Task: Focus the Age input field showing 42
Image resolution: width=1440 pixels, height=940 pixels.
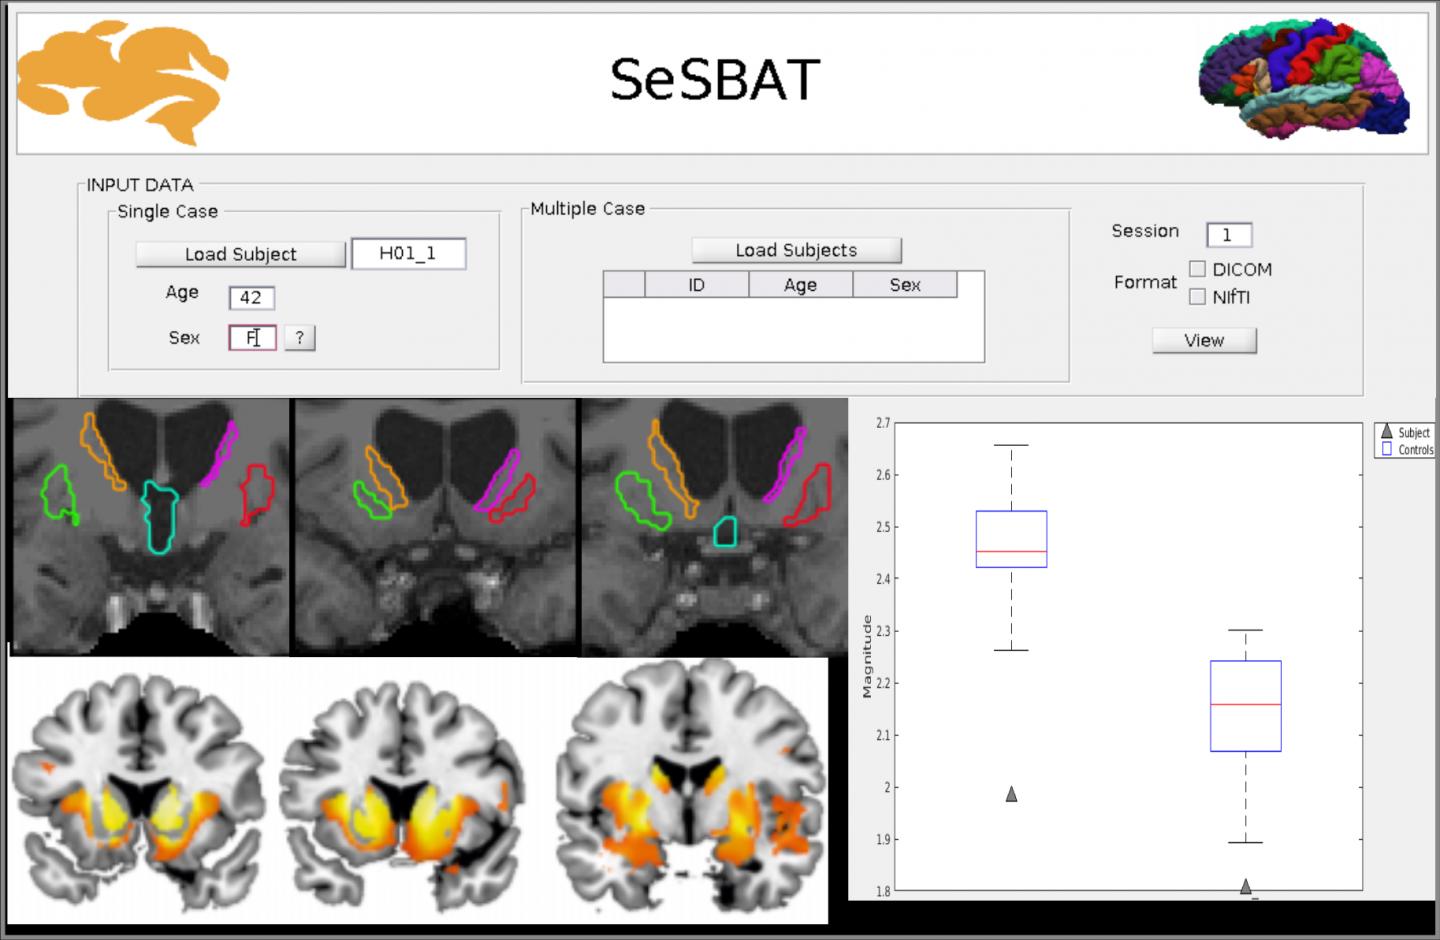Action: tap(251, 298)
